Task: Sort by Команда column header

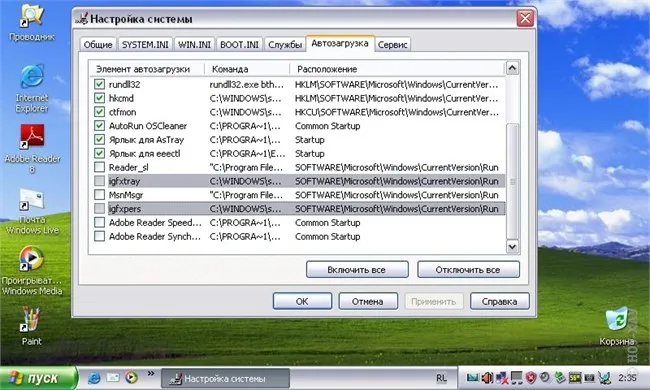Action: click(x=247, y=69)
